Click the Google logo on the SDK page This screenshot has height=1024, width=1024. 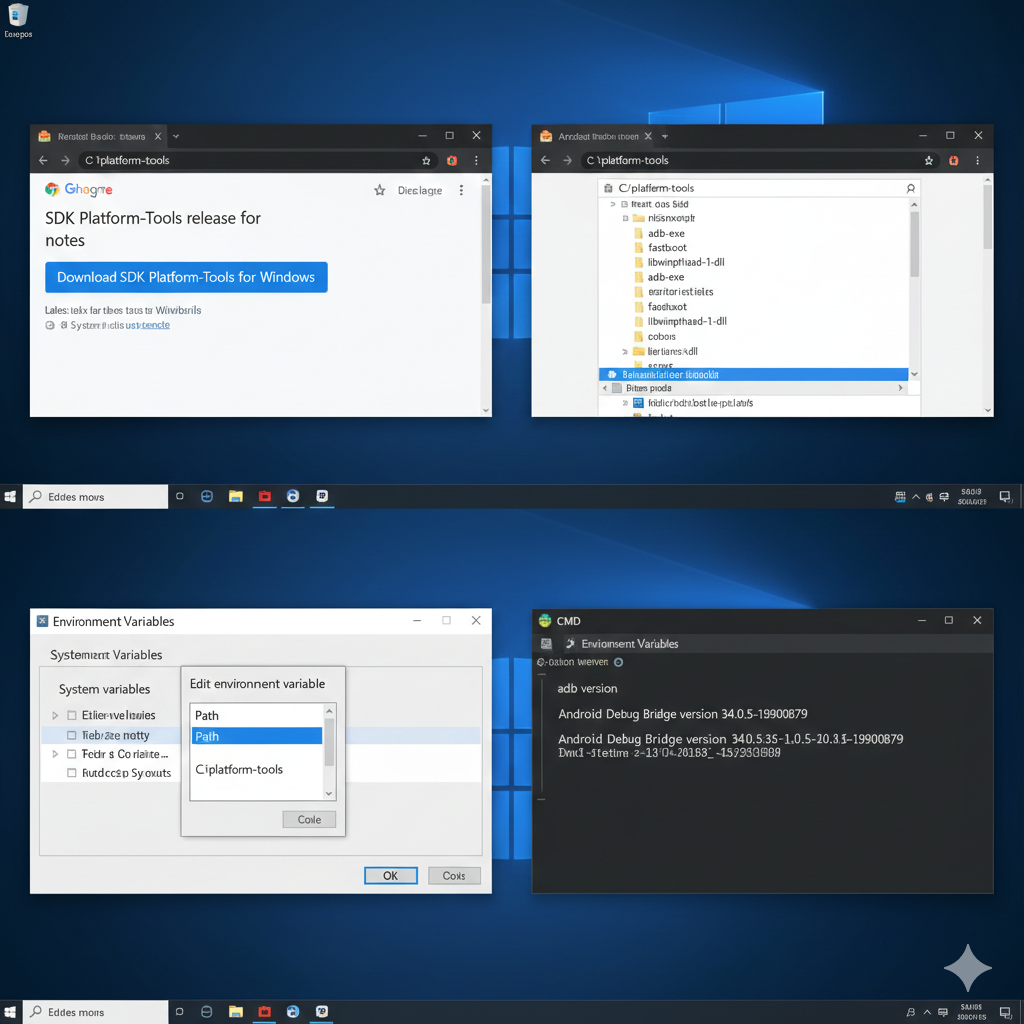(78, 189)
